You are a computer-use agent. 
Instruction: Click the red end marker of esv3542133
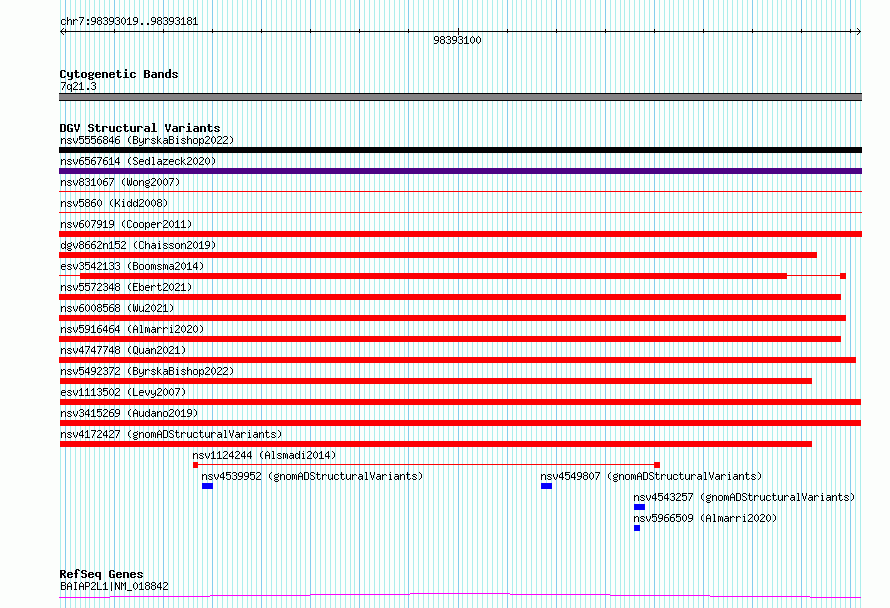[x=843, y=276]
